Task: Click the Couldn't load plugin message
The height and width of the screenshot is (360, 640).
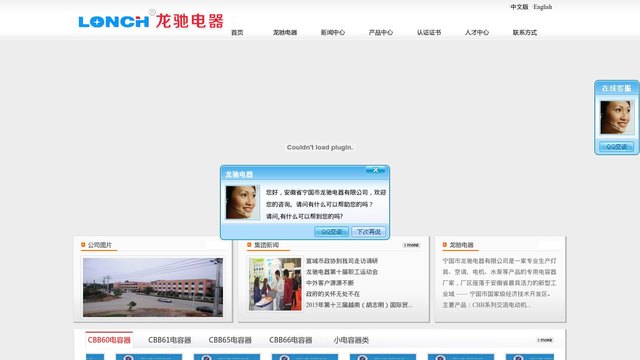Action: pos(320,147)
